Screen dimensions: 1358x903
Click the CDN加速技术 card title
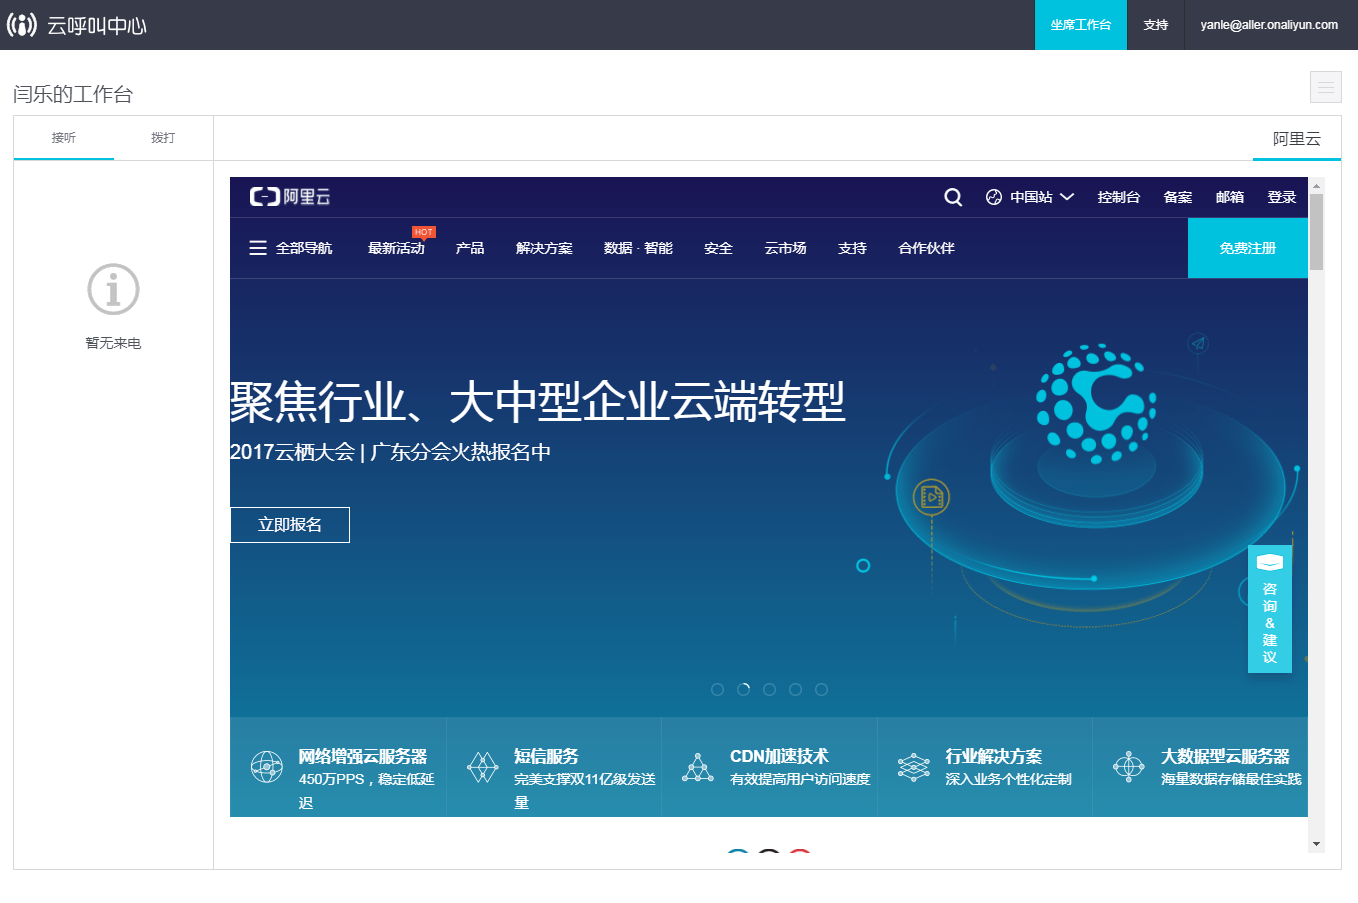pos(779,756)
